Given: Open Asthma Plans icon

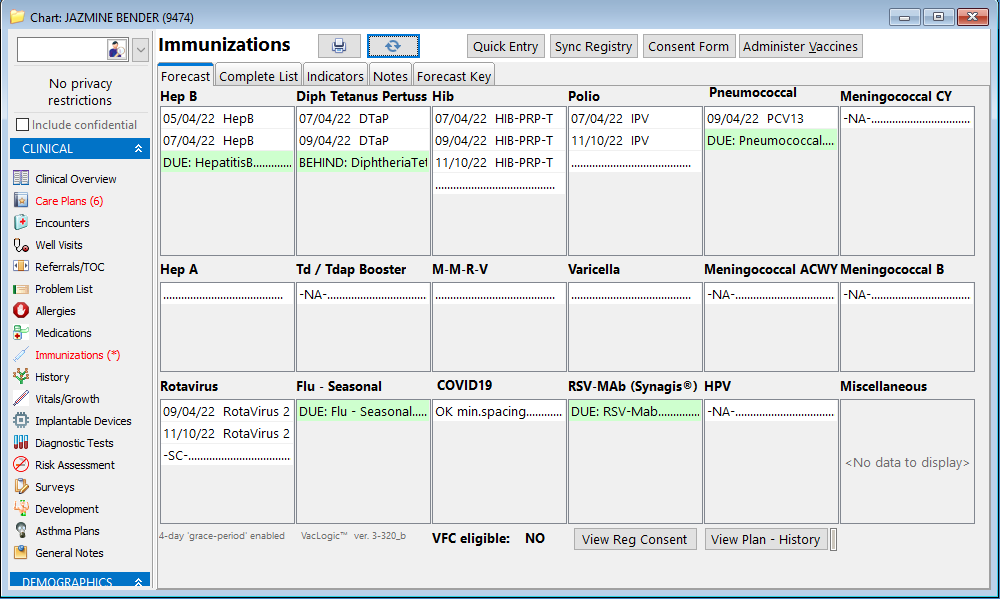Looking at the screenshot, I should coord(21,531).
